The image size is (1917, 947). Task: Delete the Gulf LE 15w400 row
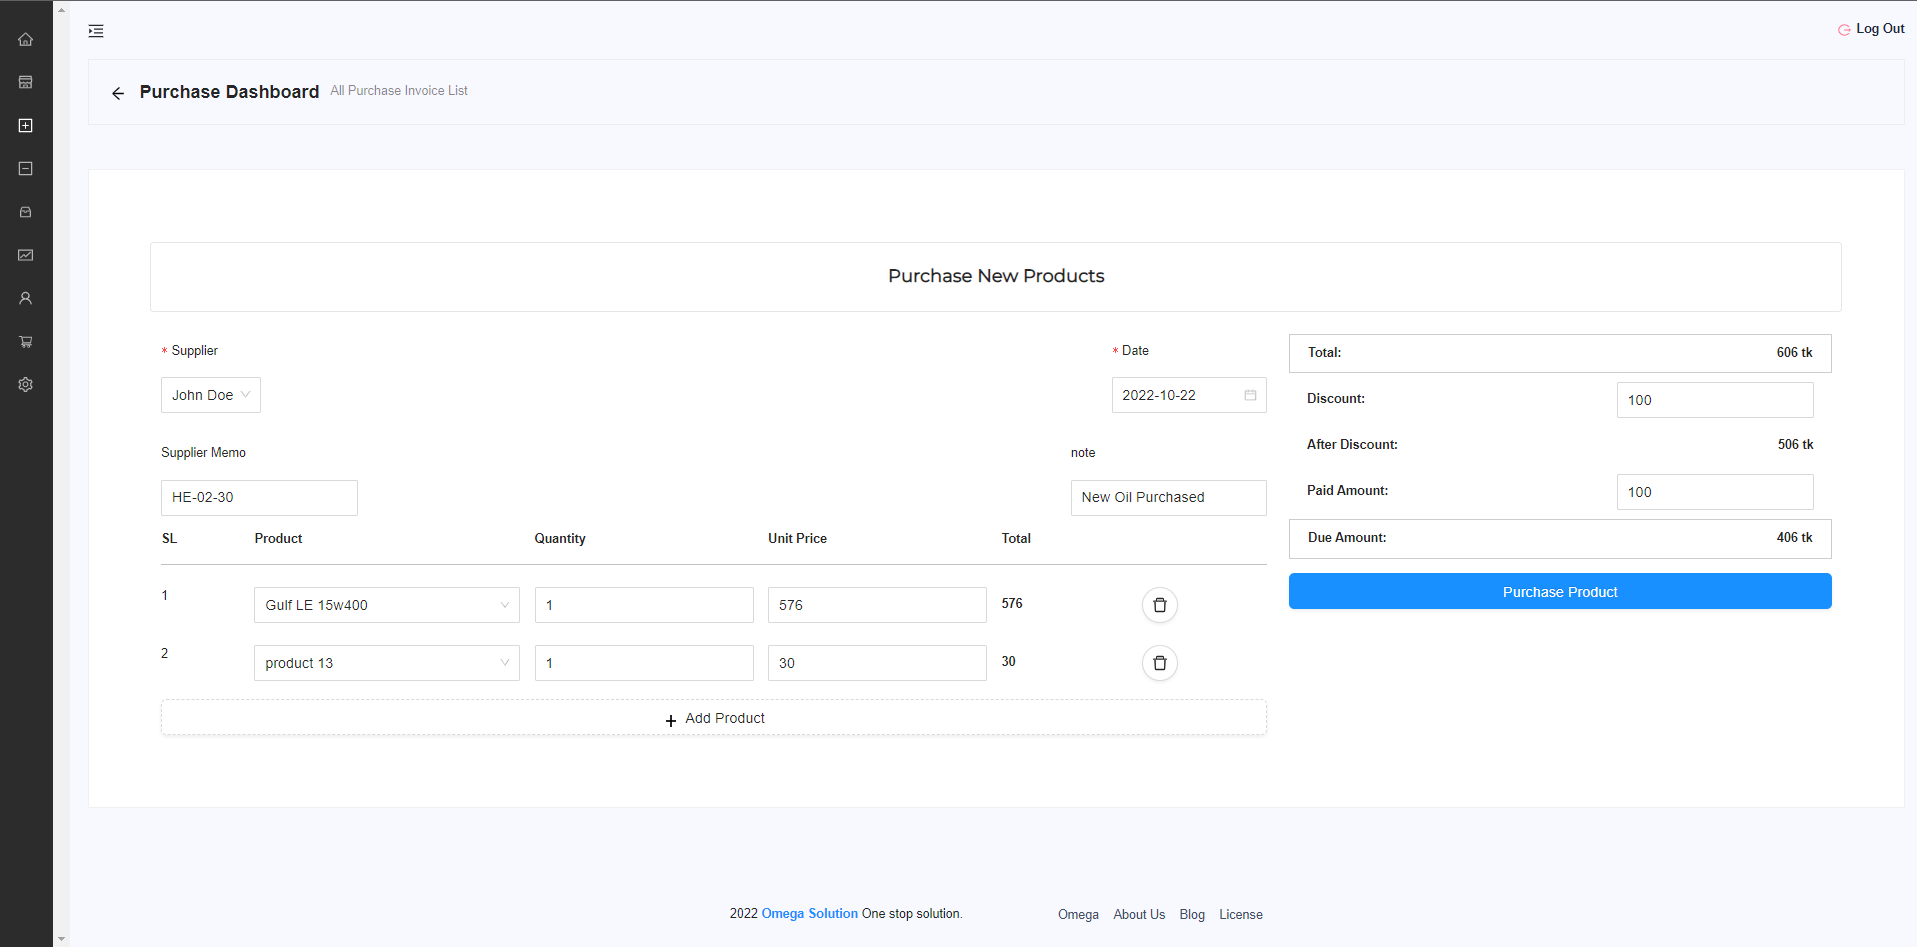pyautogui.click(x=1159, y=605)
